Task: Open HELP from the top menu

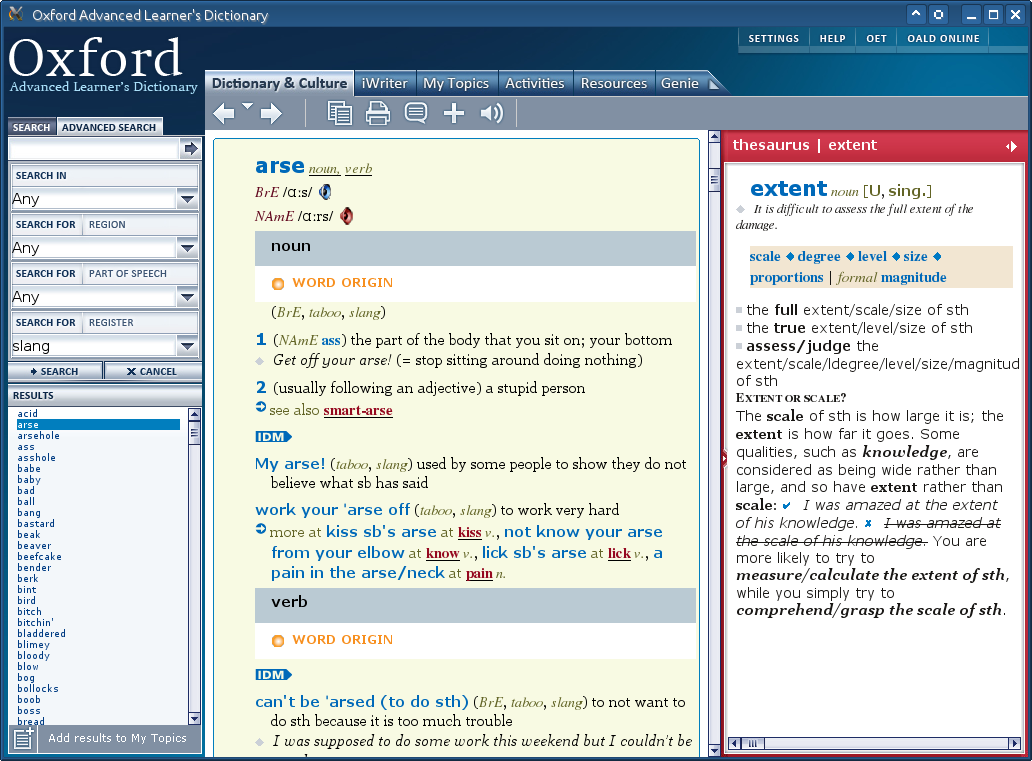Action: [x=833, y=38]
